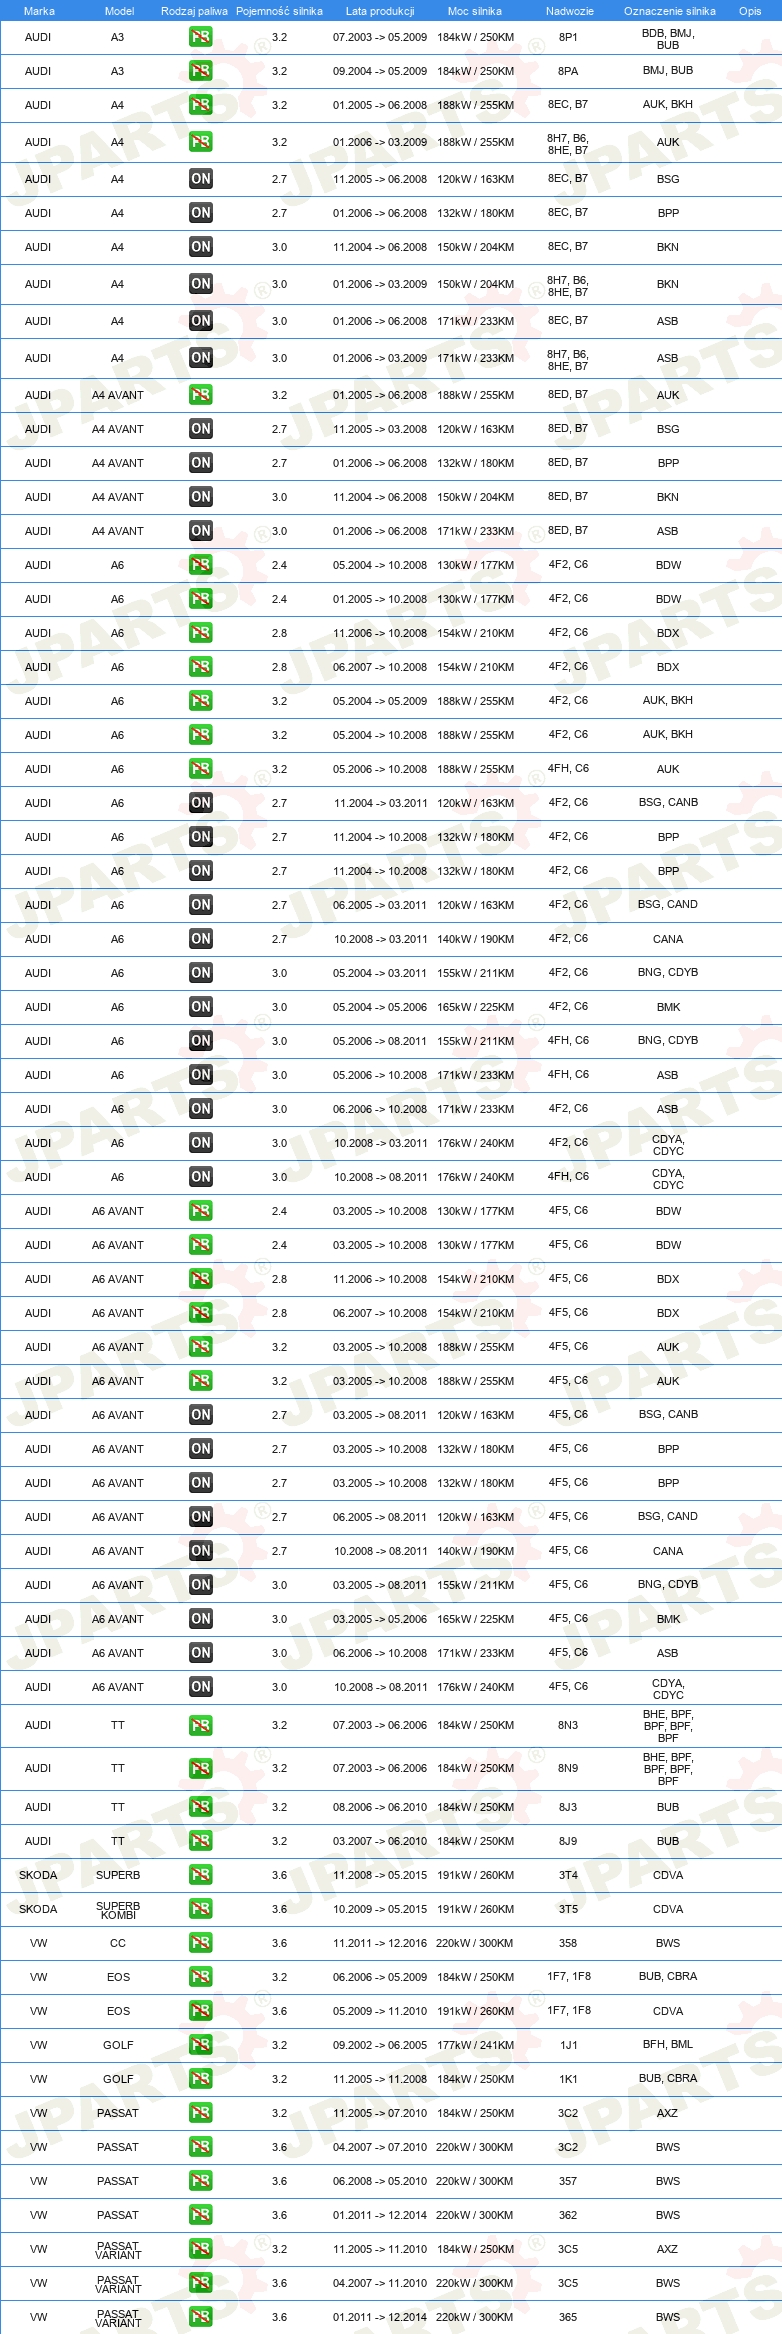The width and height of the screenshot is (782, 2334).
Task: Click the '8J3' body code cell
Action: click(x=568, y=1807)
